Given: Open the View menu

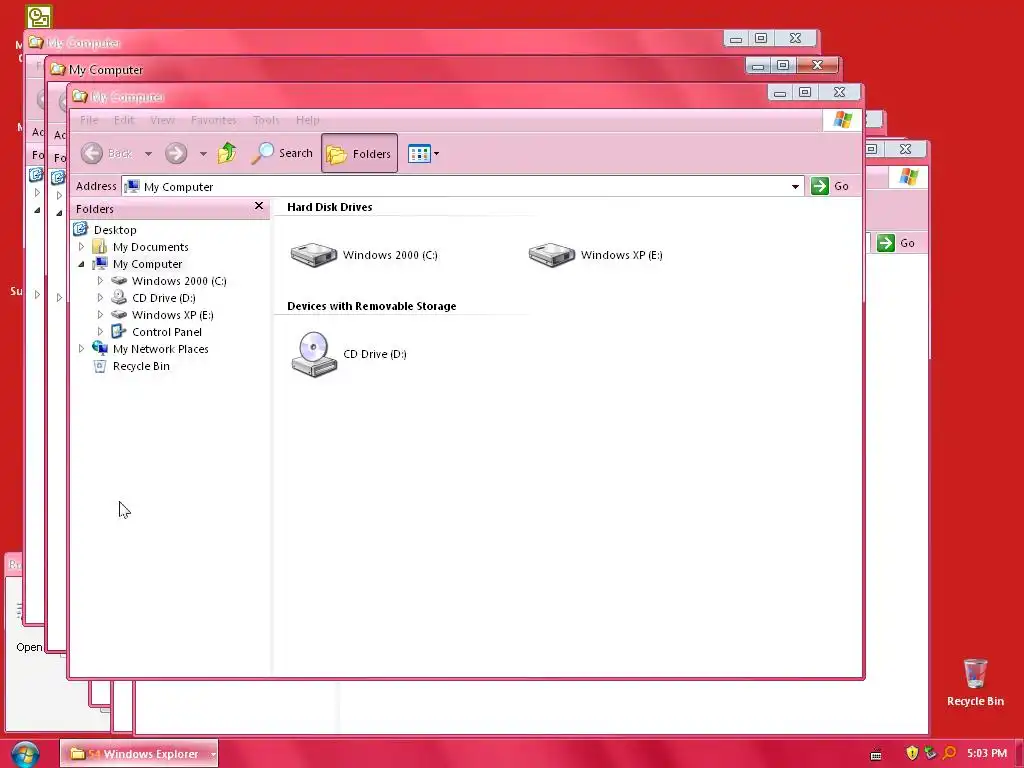Looking at the screenshot, I should point(162,120).
